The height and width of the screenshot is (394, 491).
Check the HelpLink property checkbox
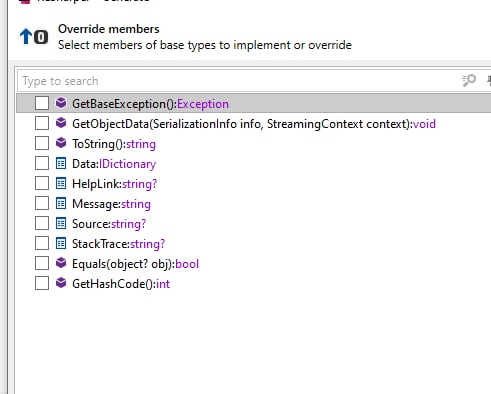click(x=42, y=183)
